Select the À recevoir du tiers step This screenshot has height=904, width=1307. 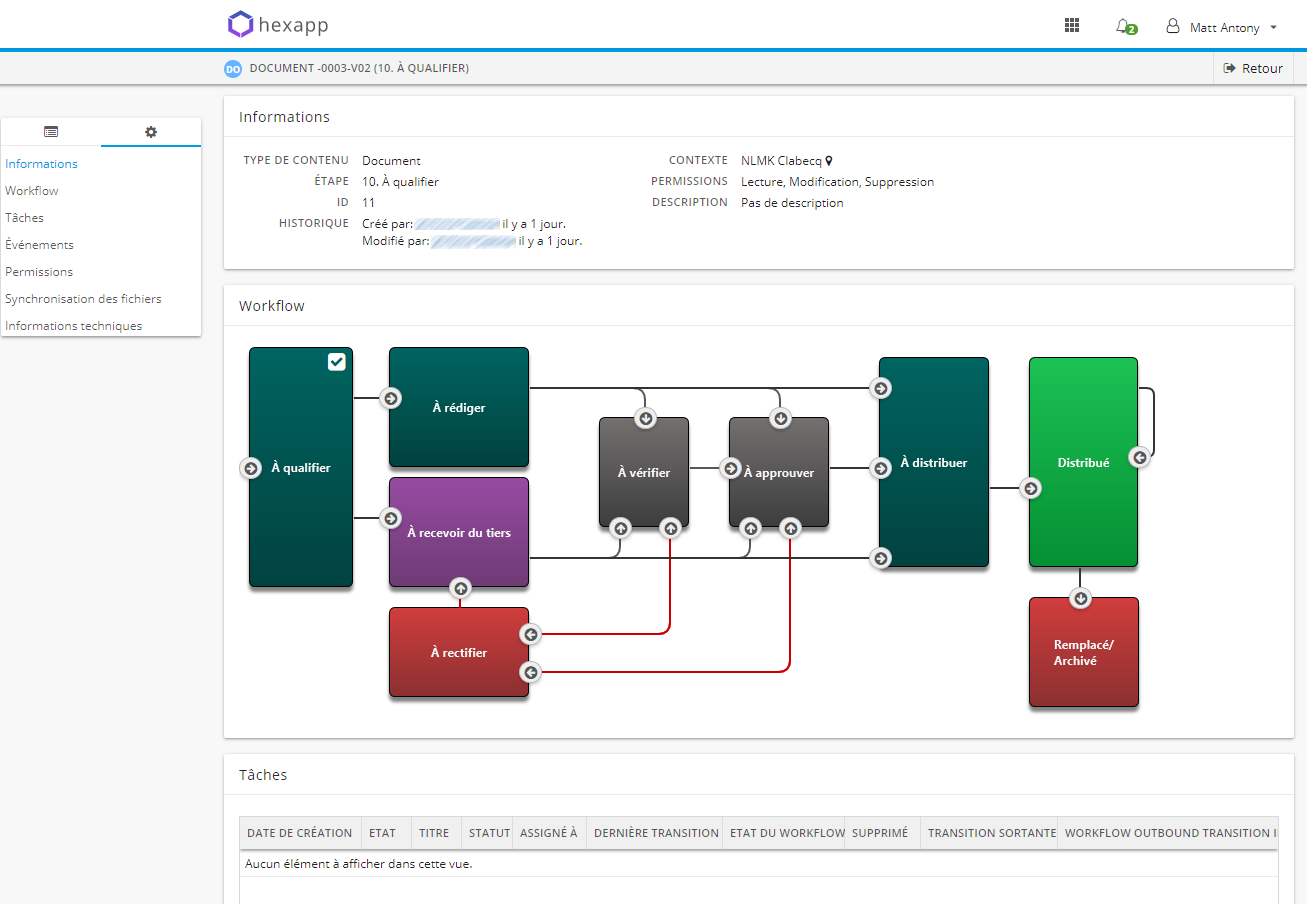pyautogui.click(x=459, y=532)
